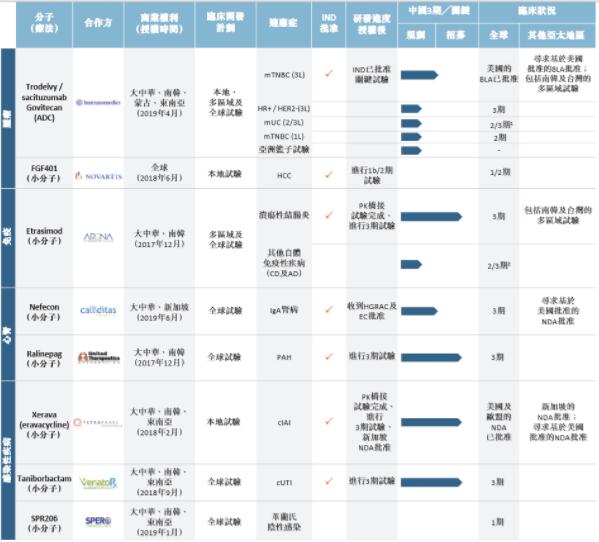Image resolution: width=599 pixels, height=542 pixels.
Task: Select the 其他亞太地區 column header
Action: (x=556, y=36)
